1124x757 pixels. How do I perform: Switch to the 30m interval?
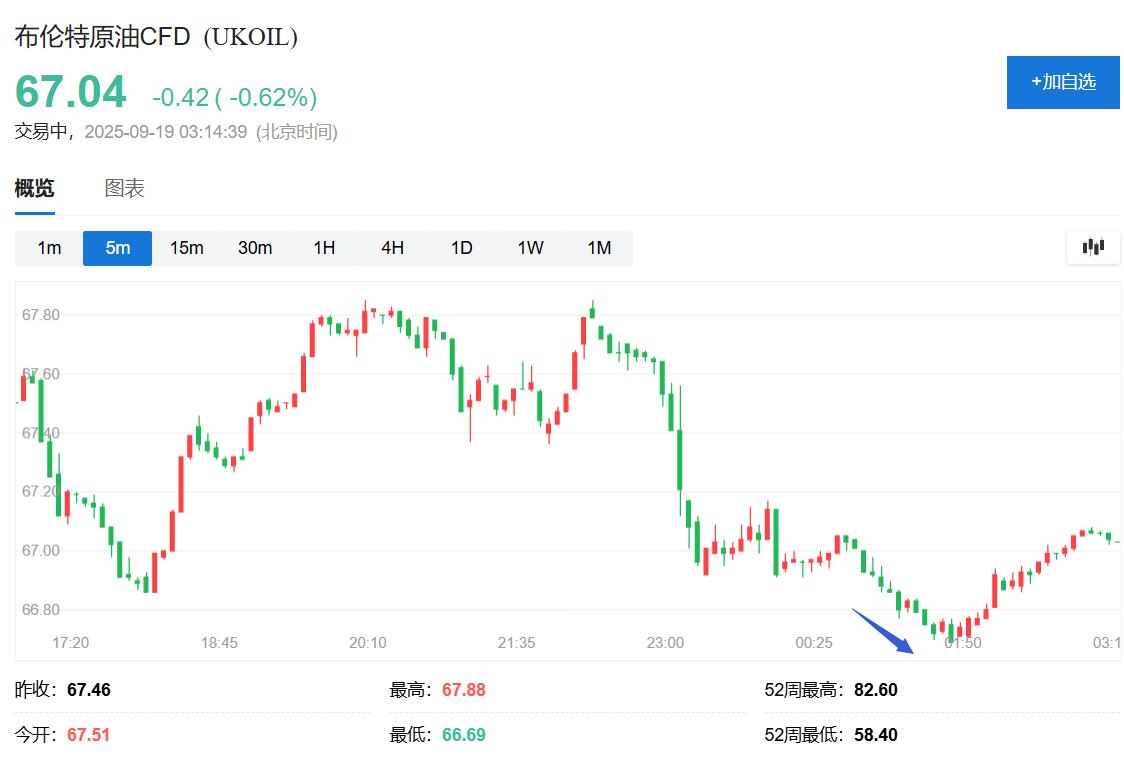pyautogui.click(x=255, y=248)
